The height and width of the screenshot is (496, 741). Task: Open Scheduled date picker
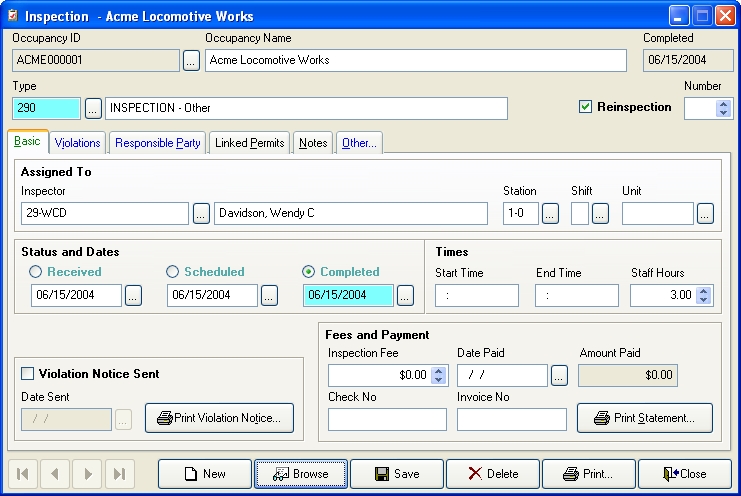269,296
